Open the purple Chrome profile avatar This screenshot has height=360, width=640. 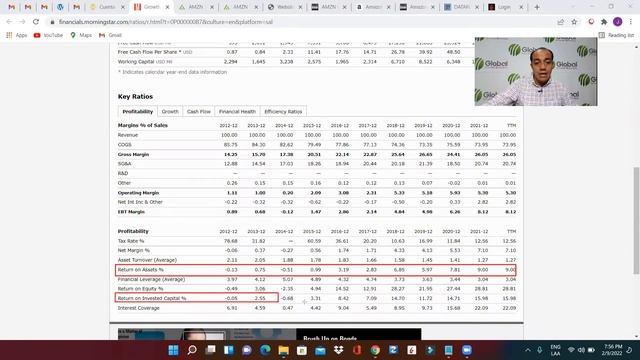pyautogui.click(x=618, y=22)
